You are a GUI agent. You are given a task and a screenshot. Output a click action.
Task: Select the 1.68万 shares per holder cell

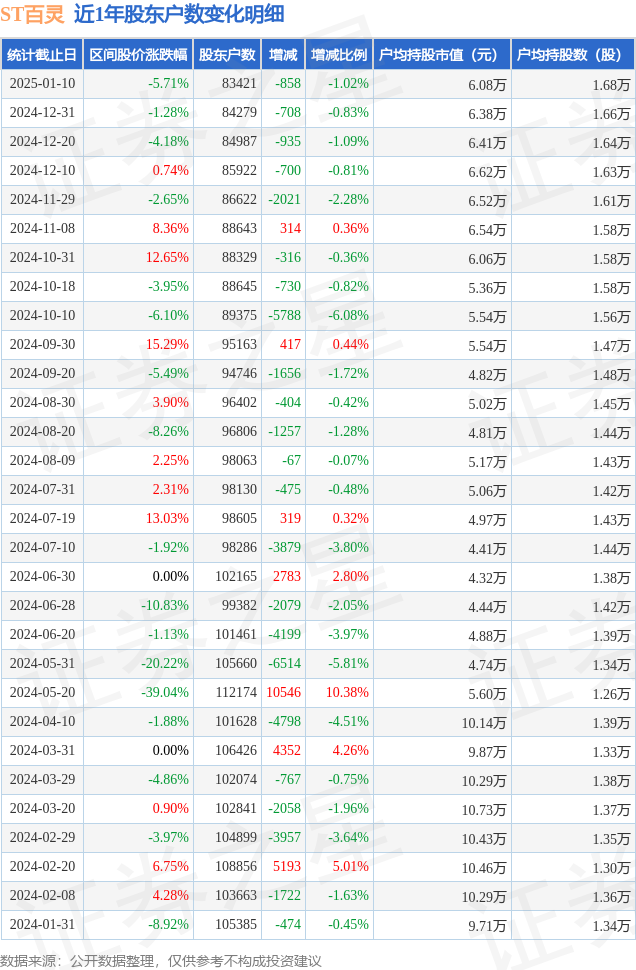pyautogui.click(x=610, y=85)
